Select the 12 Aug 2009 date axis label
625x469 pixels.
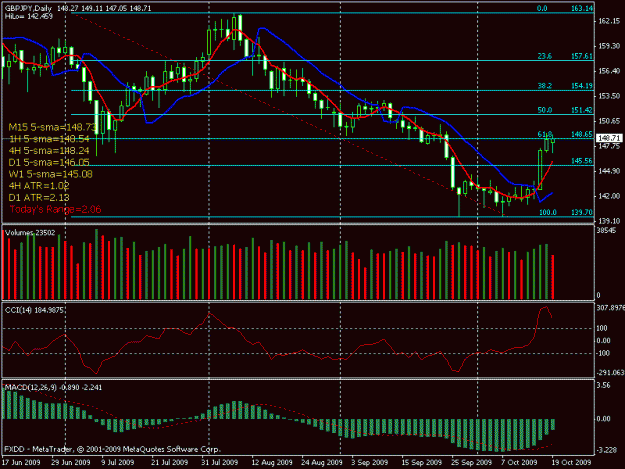[x=272, y=463]
